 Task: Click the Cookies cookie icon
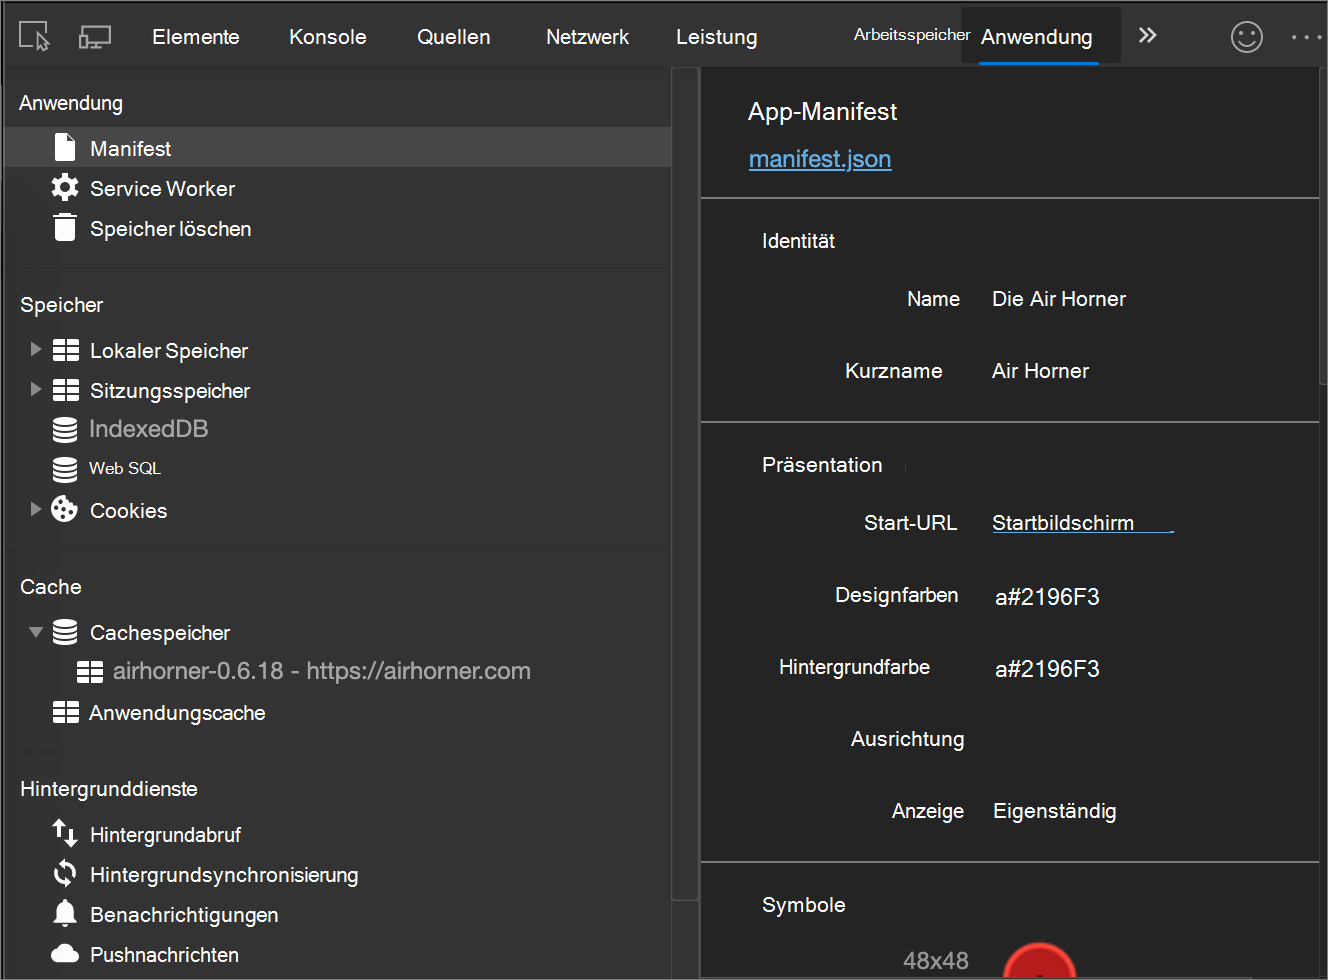[x=65, y=509]
